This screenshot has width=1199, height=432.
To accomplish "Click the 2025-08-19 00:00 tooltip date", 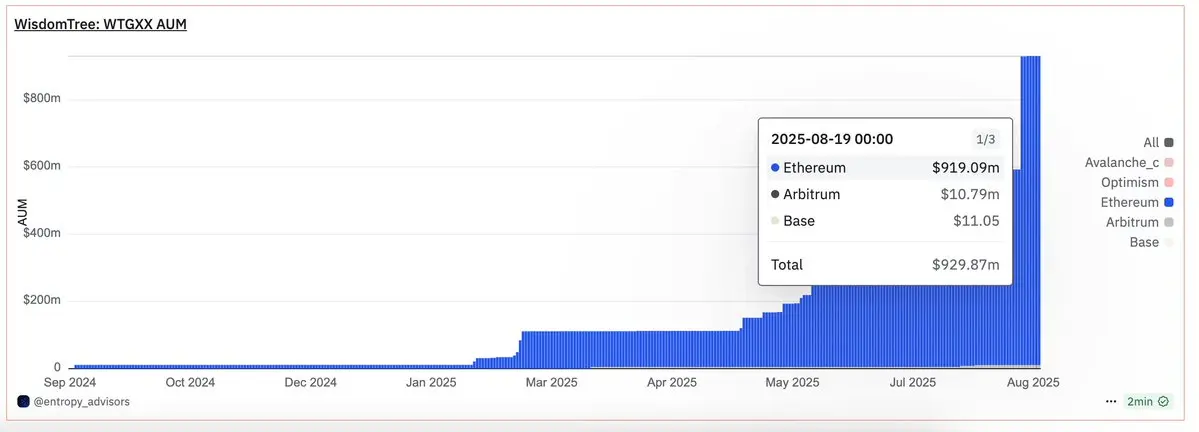I will click(x=832, y=139).
